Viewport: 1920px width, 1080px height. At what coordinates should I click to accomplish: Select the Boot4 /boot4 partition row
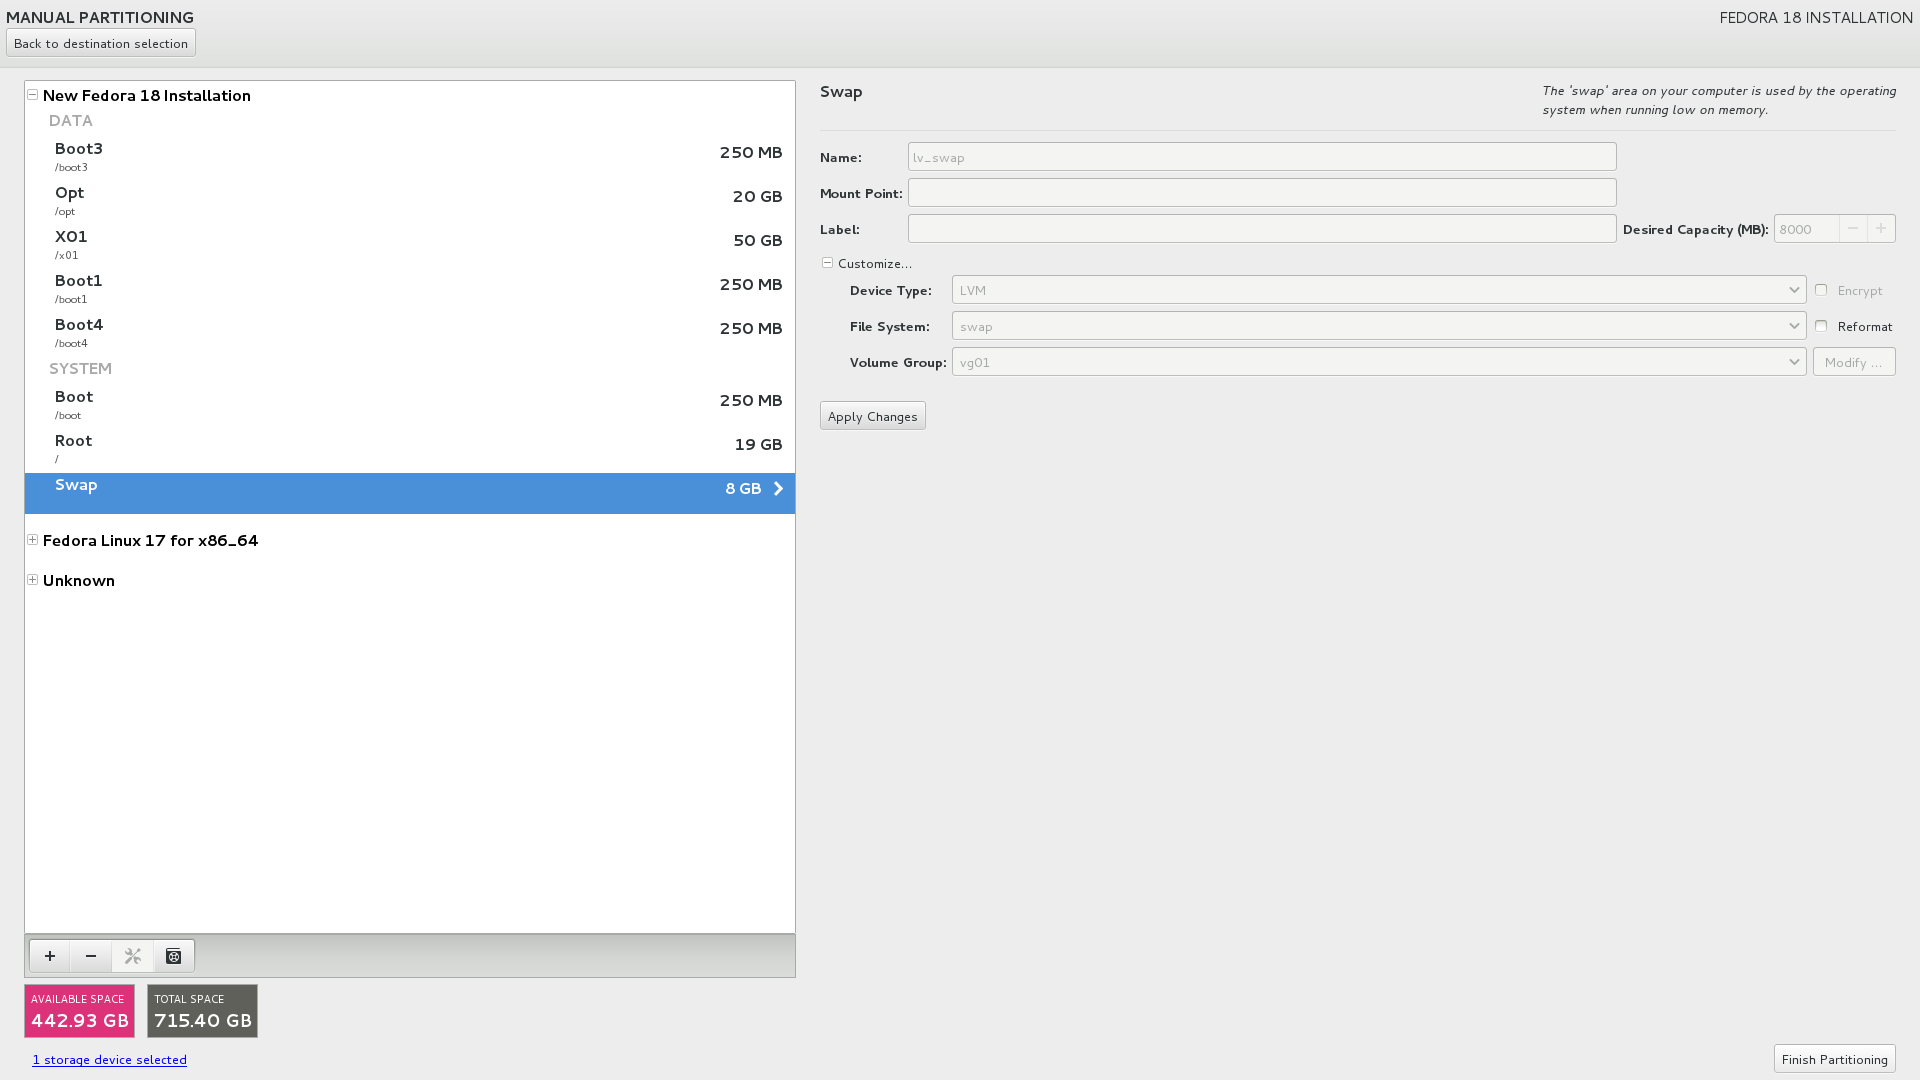(x=410, y=332)
